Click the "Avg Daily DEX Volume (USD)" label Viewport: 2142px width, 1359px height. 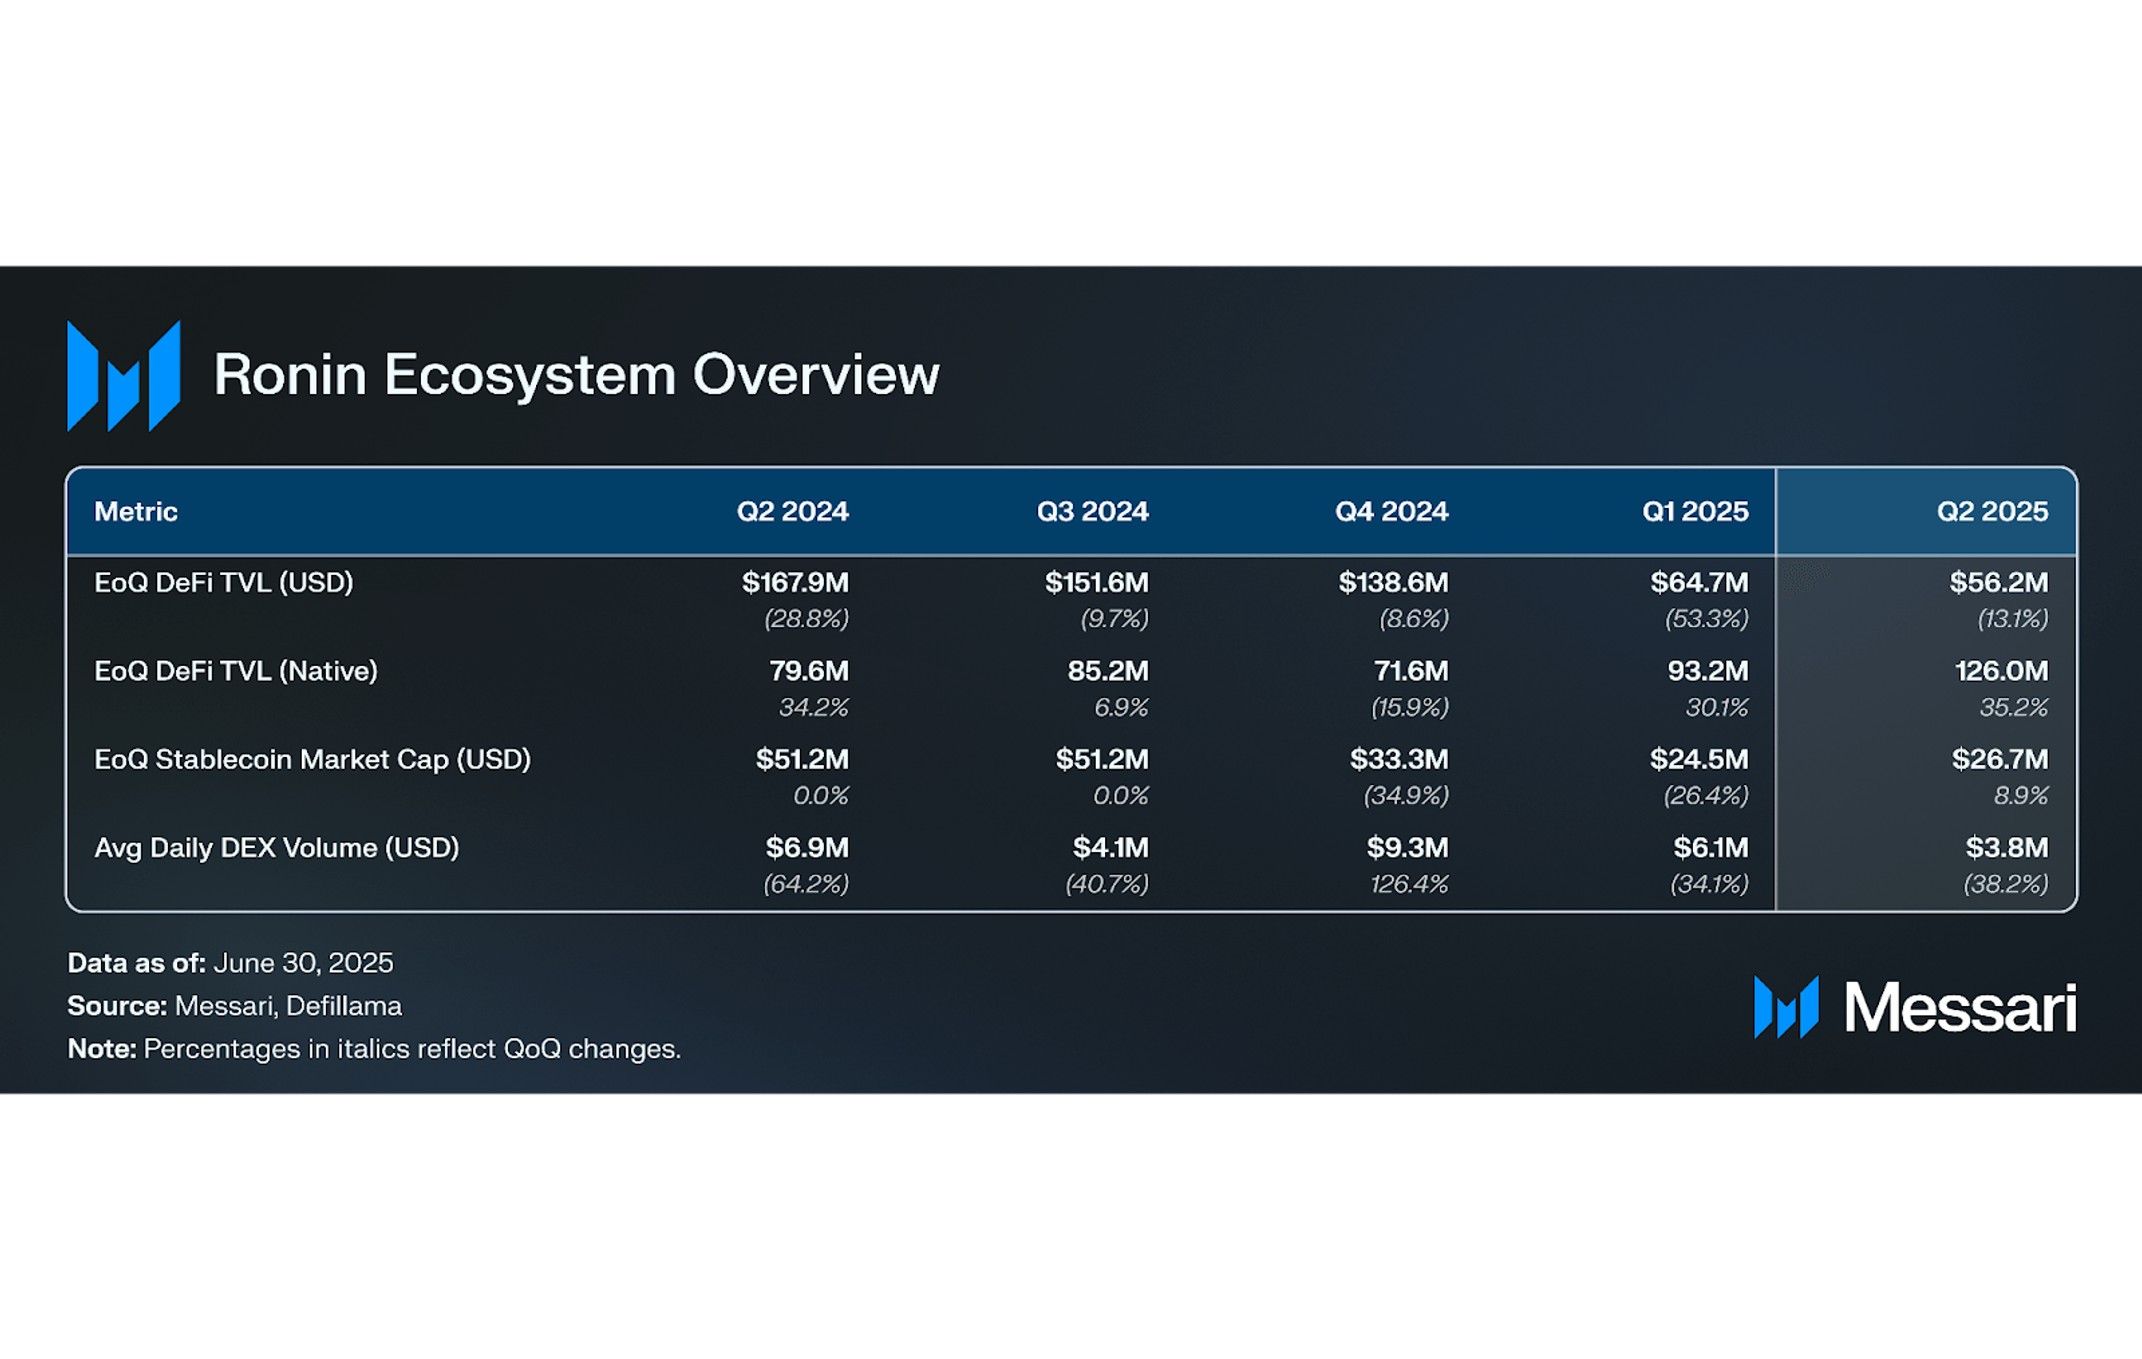[x=277, y=848]
